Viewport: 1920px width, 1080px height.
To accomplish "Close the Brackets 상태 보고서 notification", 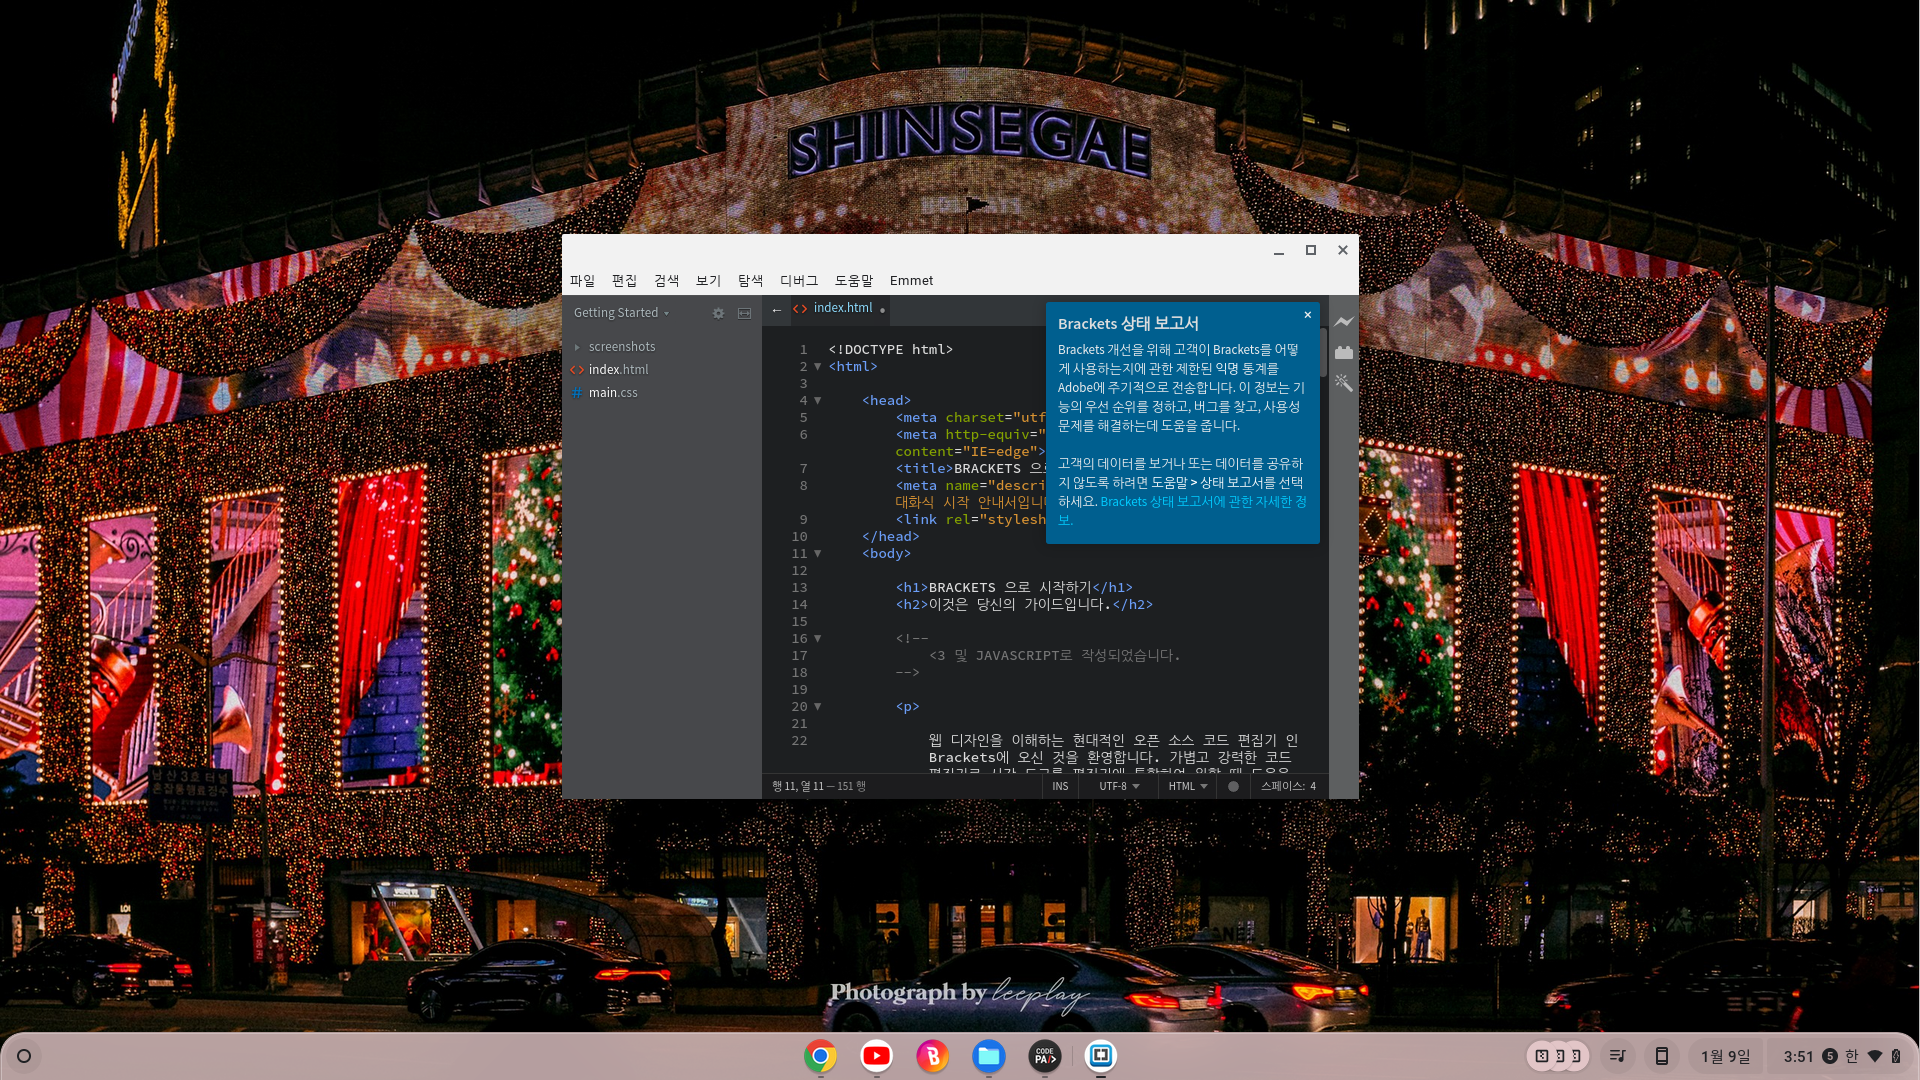I will coord(1307,315).
